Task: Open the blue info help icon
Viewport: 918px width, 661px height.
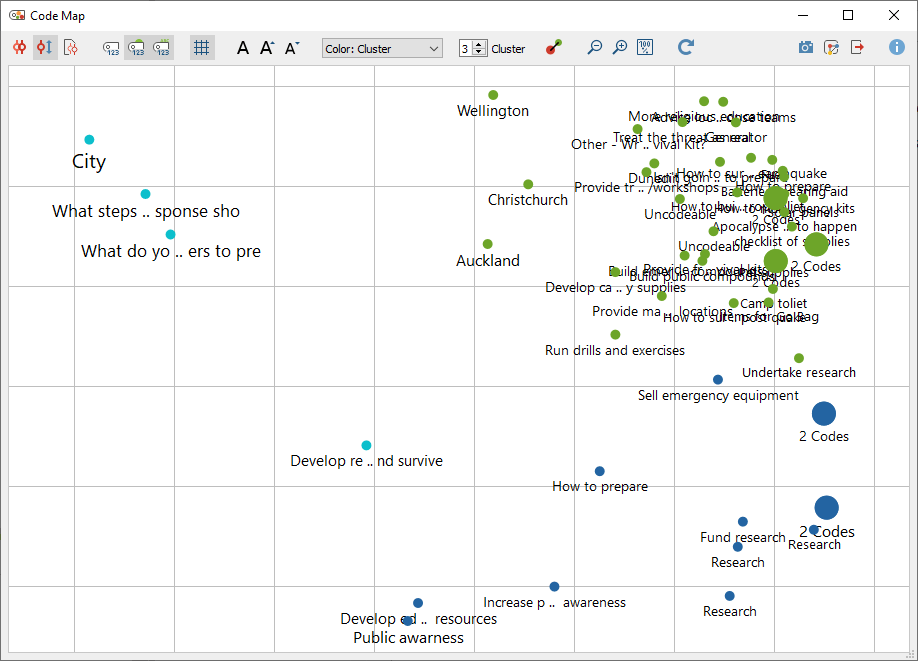Action: click(896, 47)
